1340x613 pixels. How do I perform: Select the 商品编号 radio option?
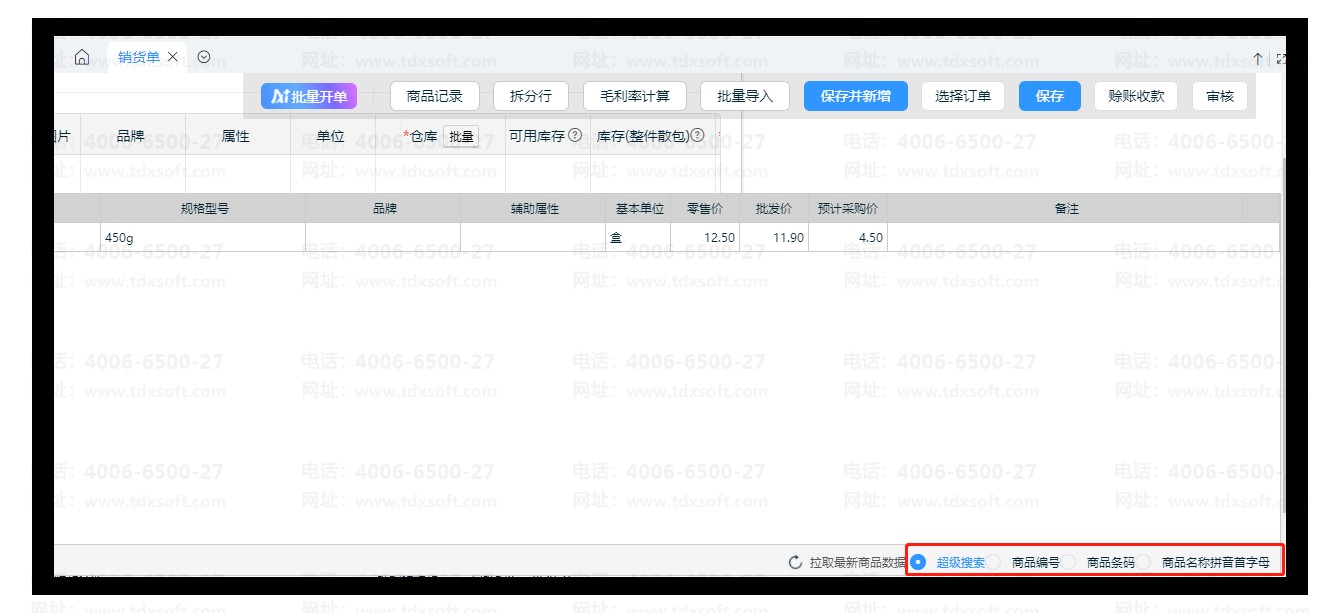tap(995, 562)
